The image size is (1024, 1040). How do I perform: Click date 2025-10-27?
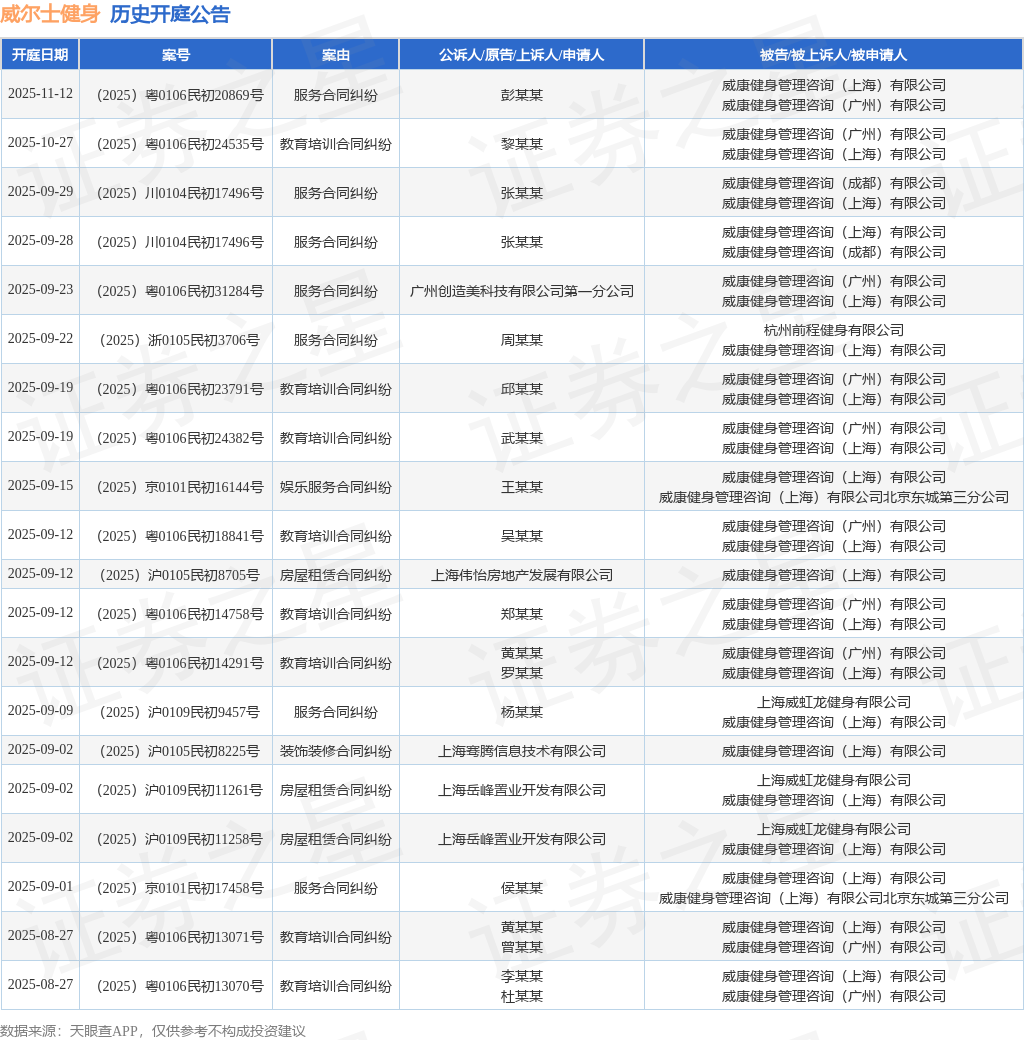(40, 143)
